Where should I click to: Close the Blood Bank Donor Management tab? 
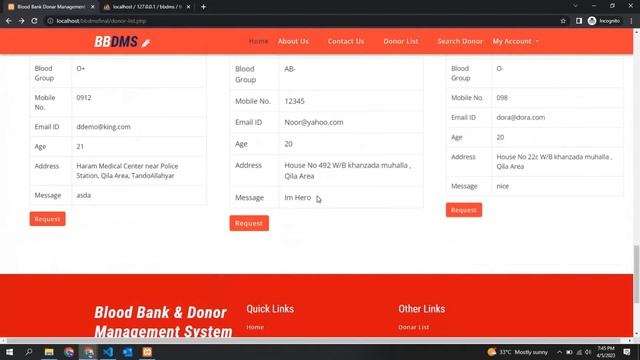click(93, 7)
